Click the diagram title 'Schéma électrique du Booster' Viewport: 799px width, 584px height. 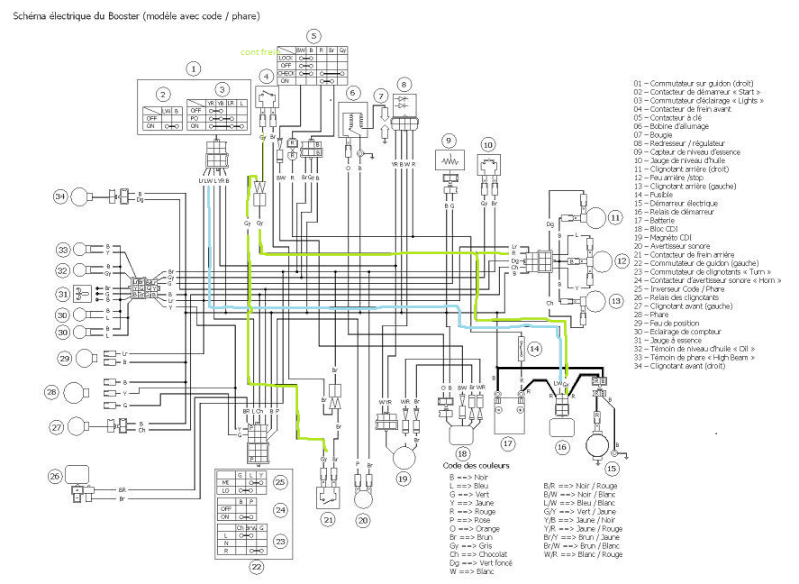[x=76, y=16]
